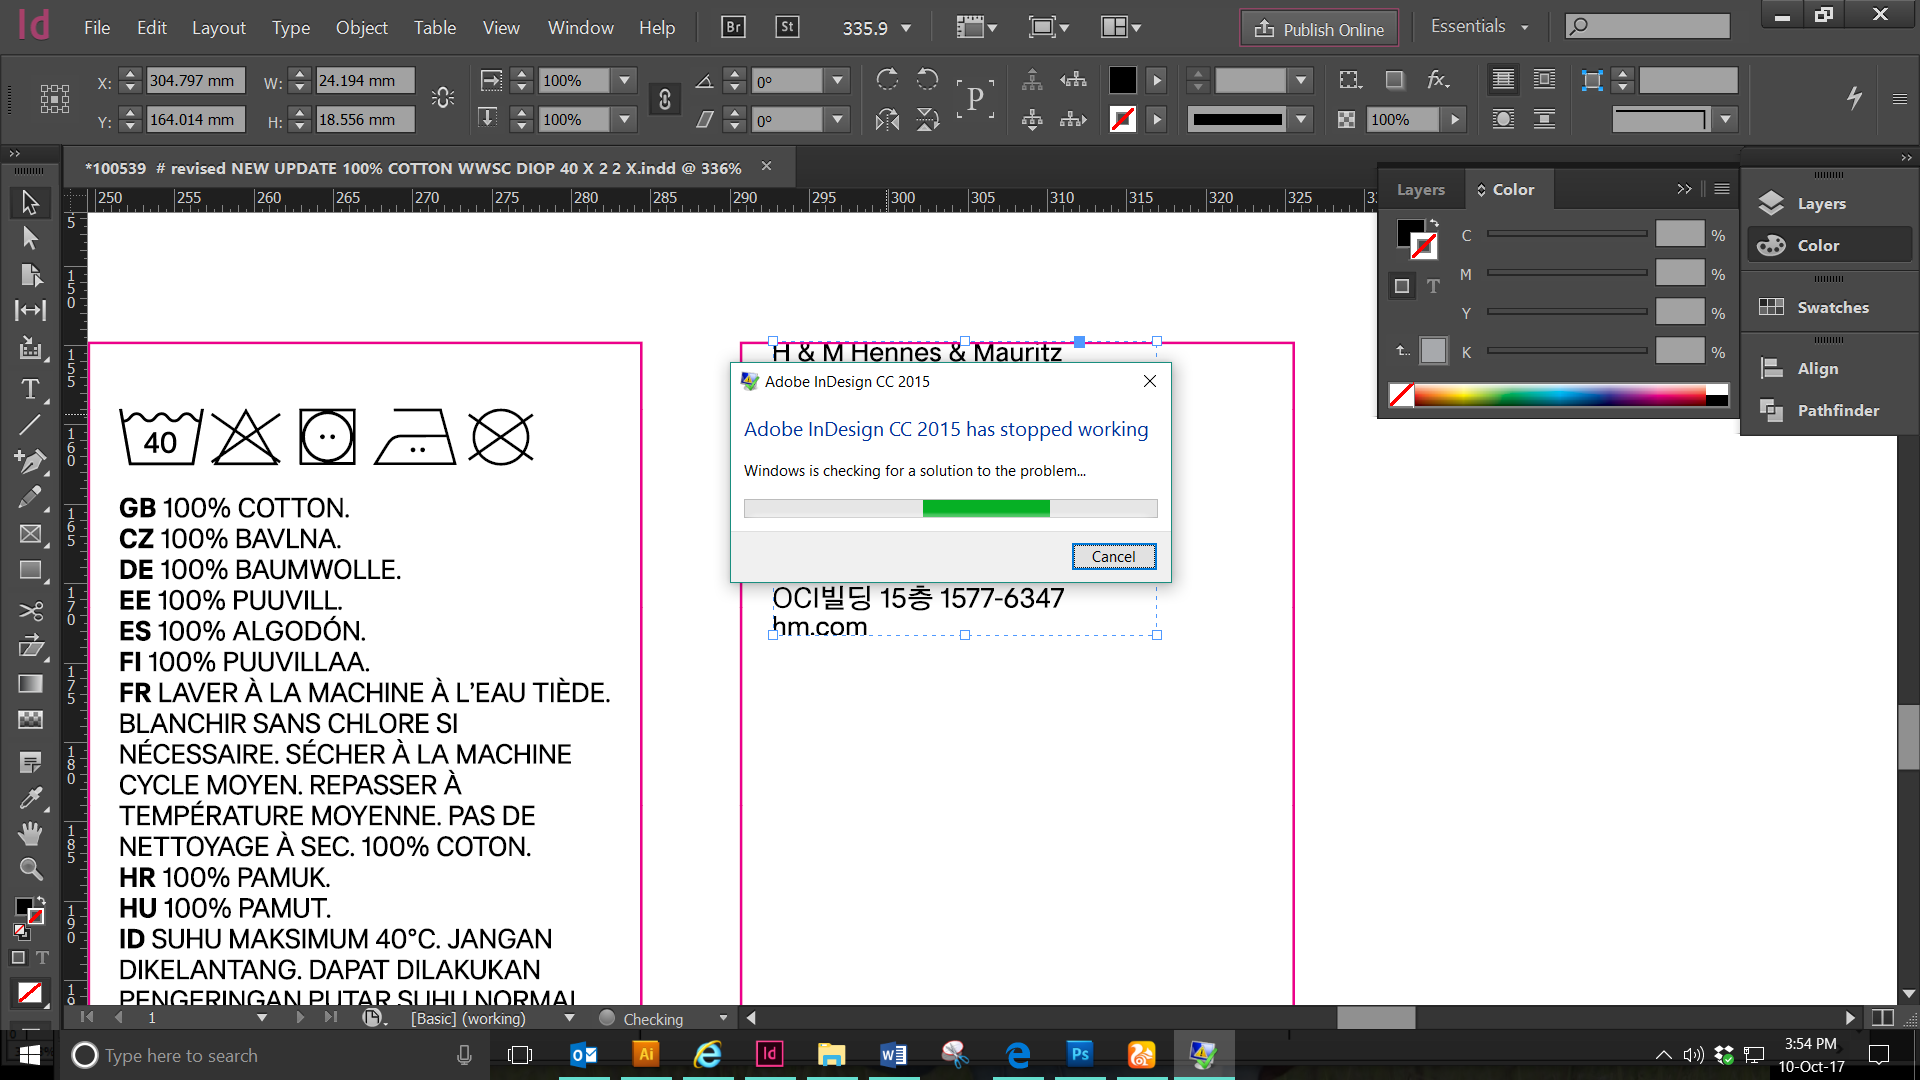This screenshot has width=1920, height=1080.
Task: Open Screen Mode dropdown
Action: (x=1049, y=27)
